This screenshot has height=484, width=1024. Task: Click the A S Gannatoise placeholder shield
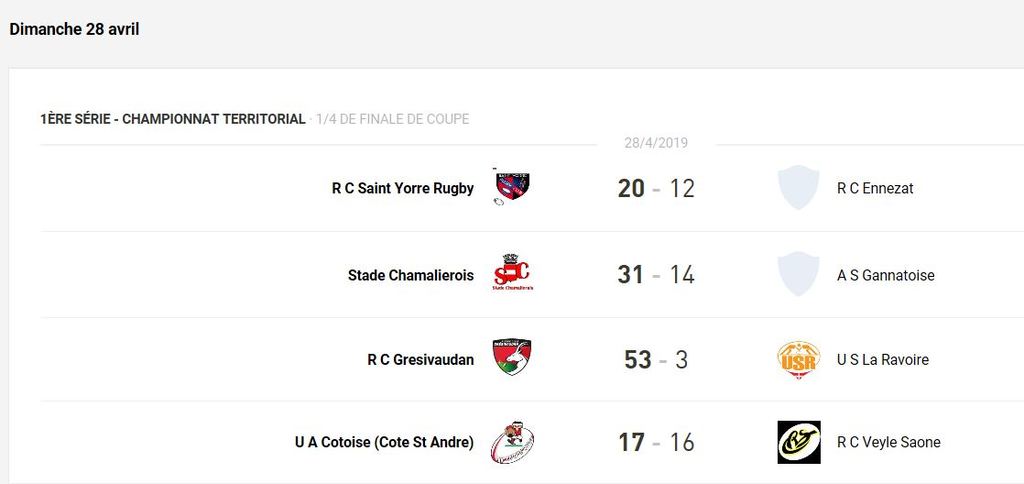(798, 274)
